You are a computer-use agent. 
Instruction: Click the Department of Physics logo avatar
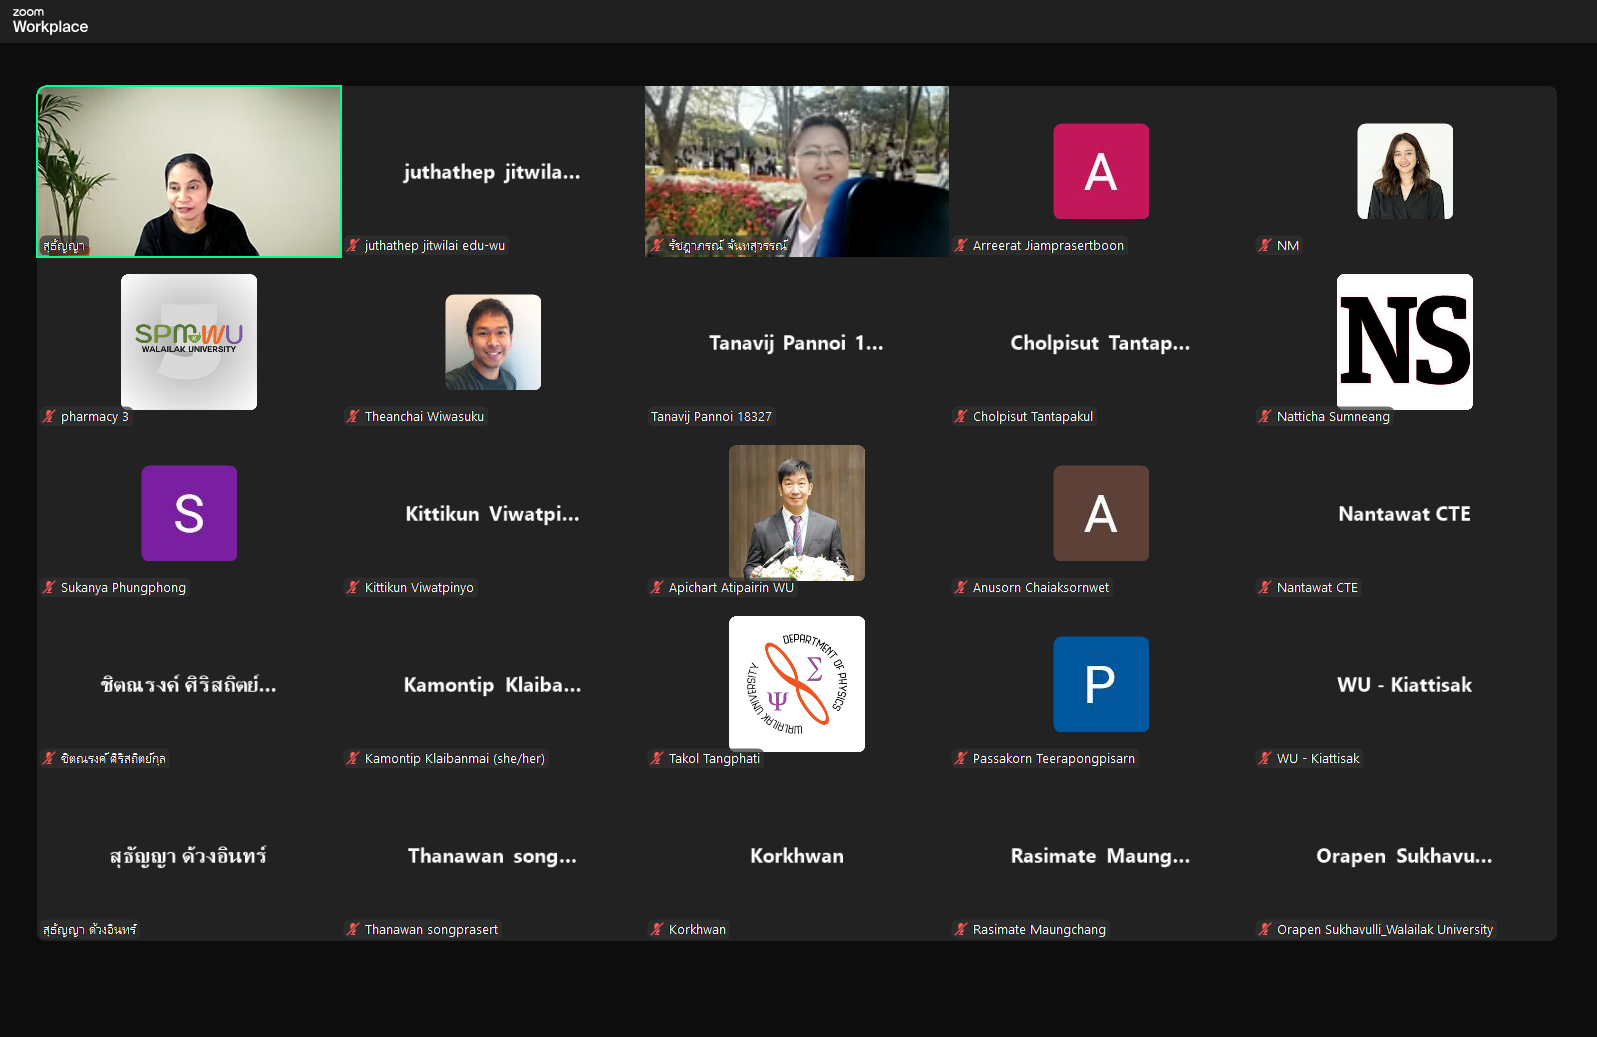pyautogui.click(x=796, y=683)
